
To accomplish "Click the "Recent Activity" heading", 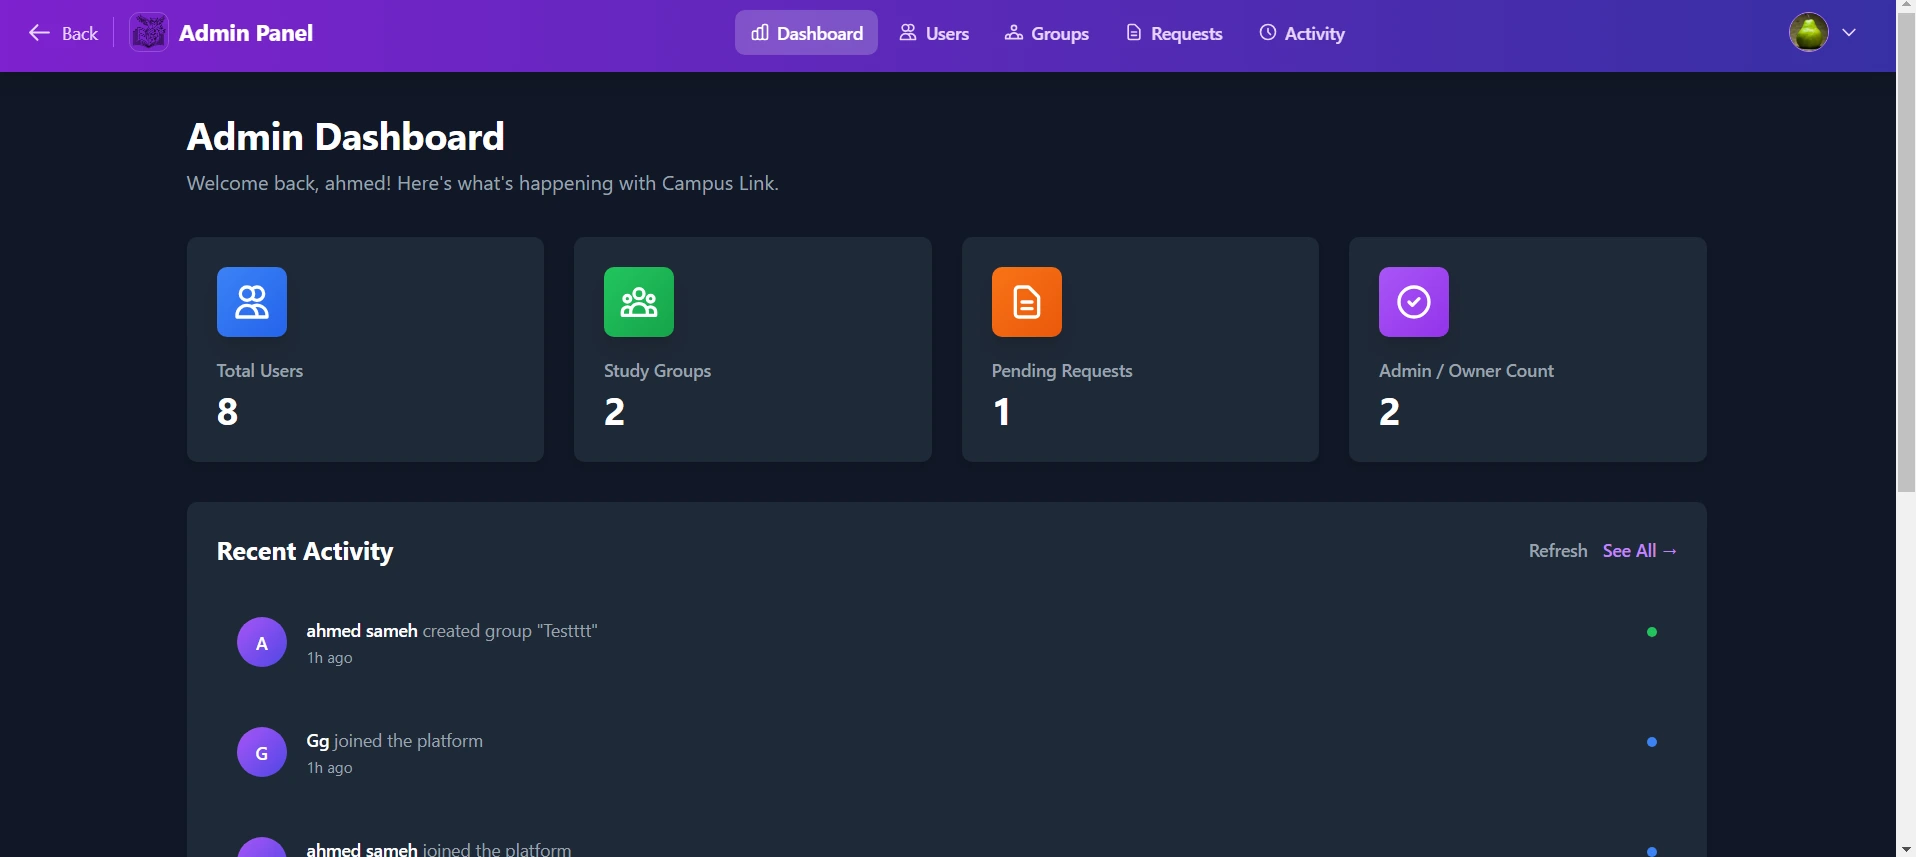I will [305, 552].
